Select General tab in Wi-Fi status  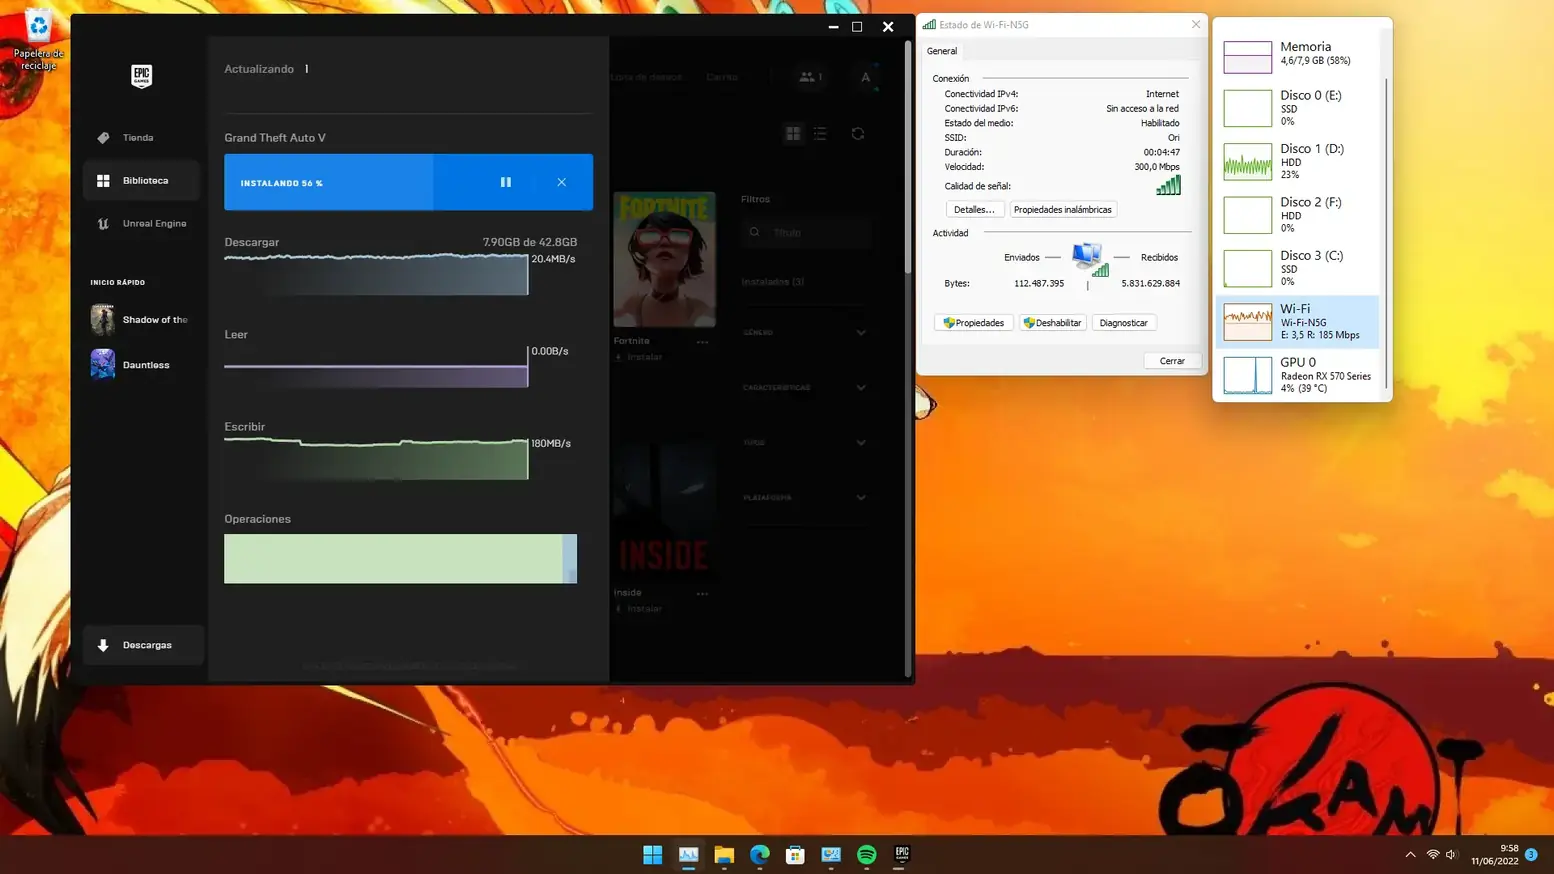(942, 51)
